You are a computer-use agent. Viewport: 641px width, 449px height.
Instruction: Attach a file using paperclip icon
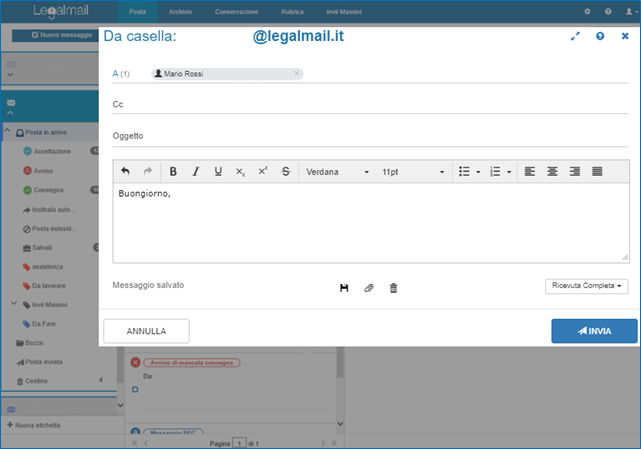[368, 288]
